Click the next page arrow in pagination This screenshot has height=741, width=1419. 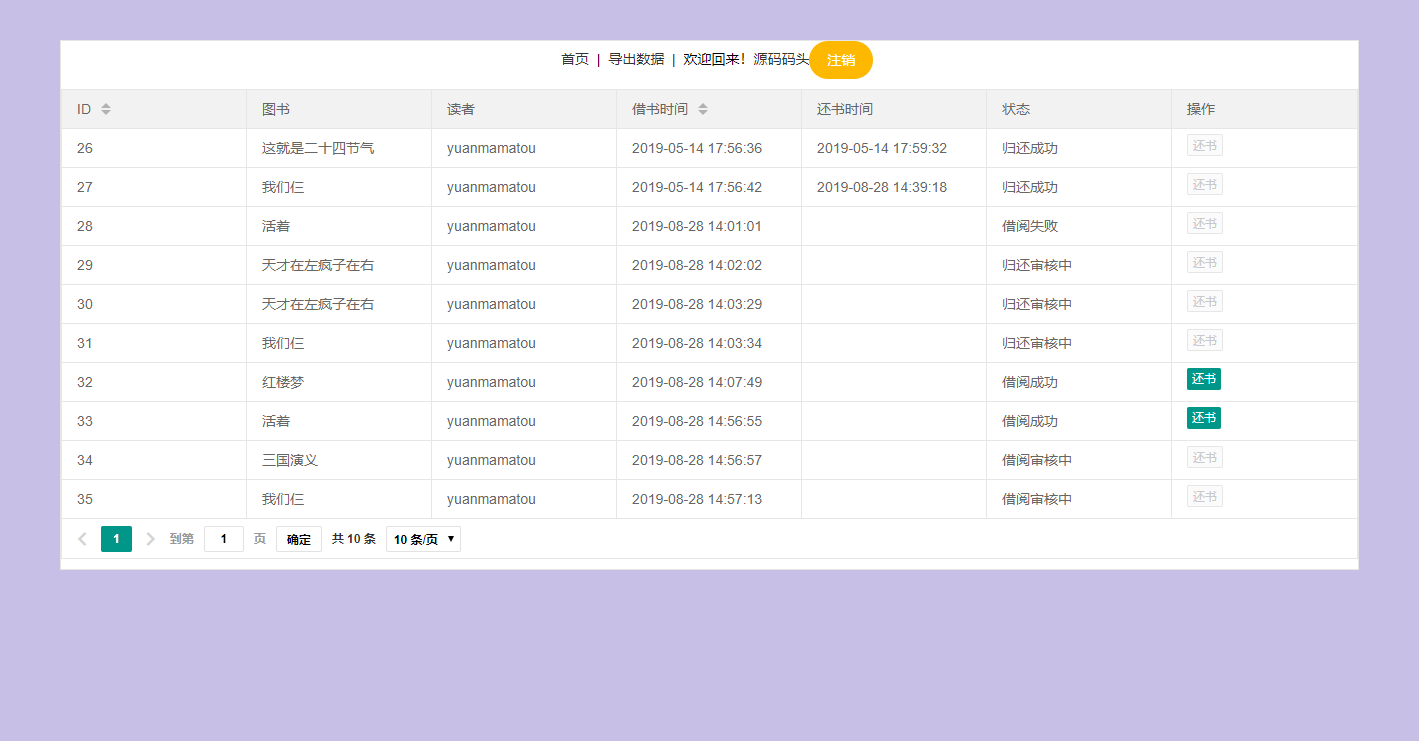[150, 538]
